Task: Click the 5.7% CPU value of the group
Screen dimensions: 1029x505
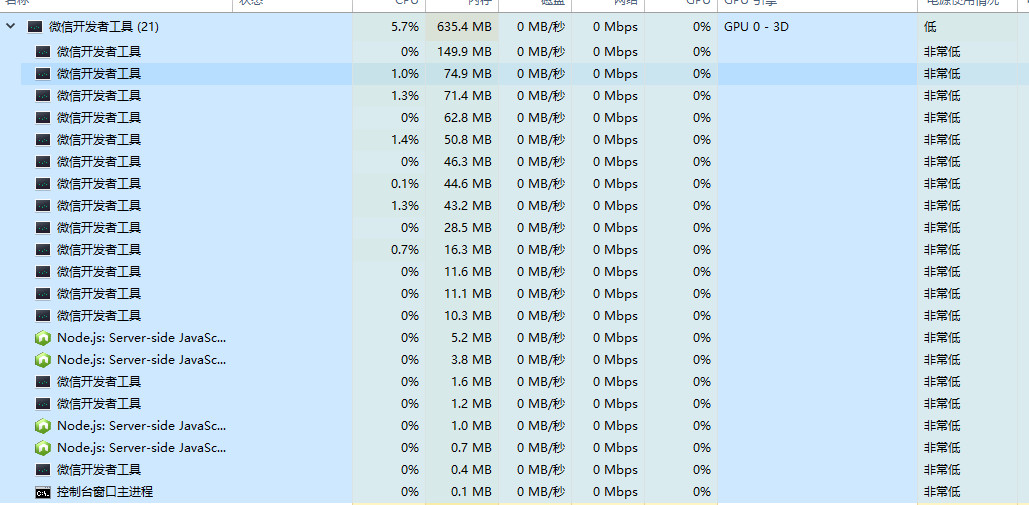Action: point(404,27)
